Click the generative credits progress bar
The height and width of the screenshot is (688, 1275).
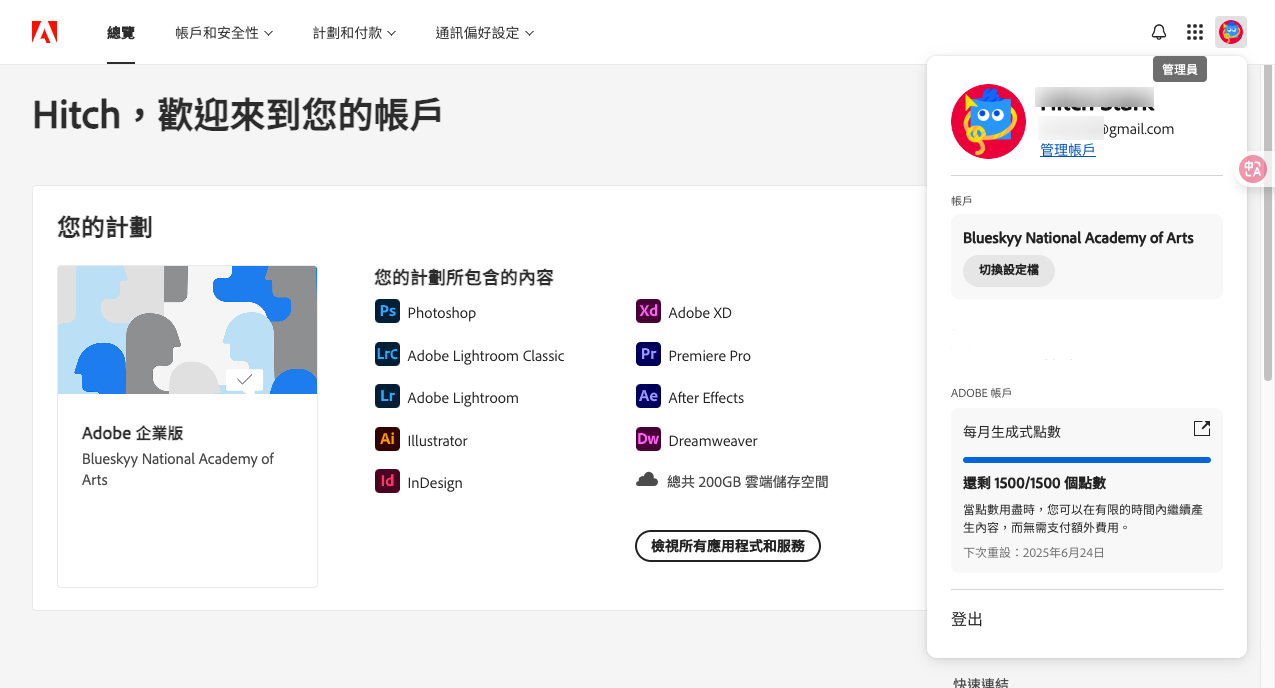1086,460
